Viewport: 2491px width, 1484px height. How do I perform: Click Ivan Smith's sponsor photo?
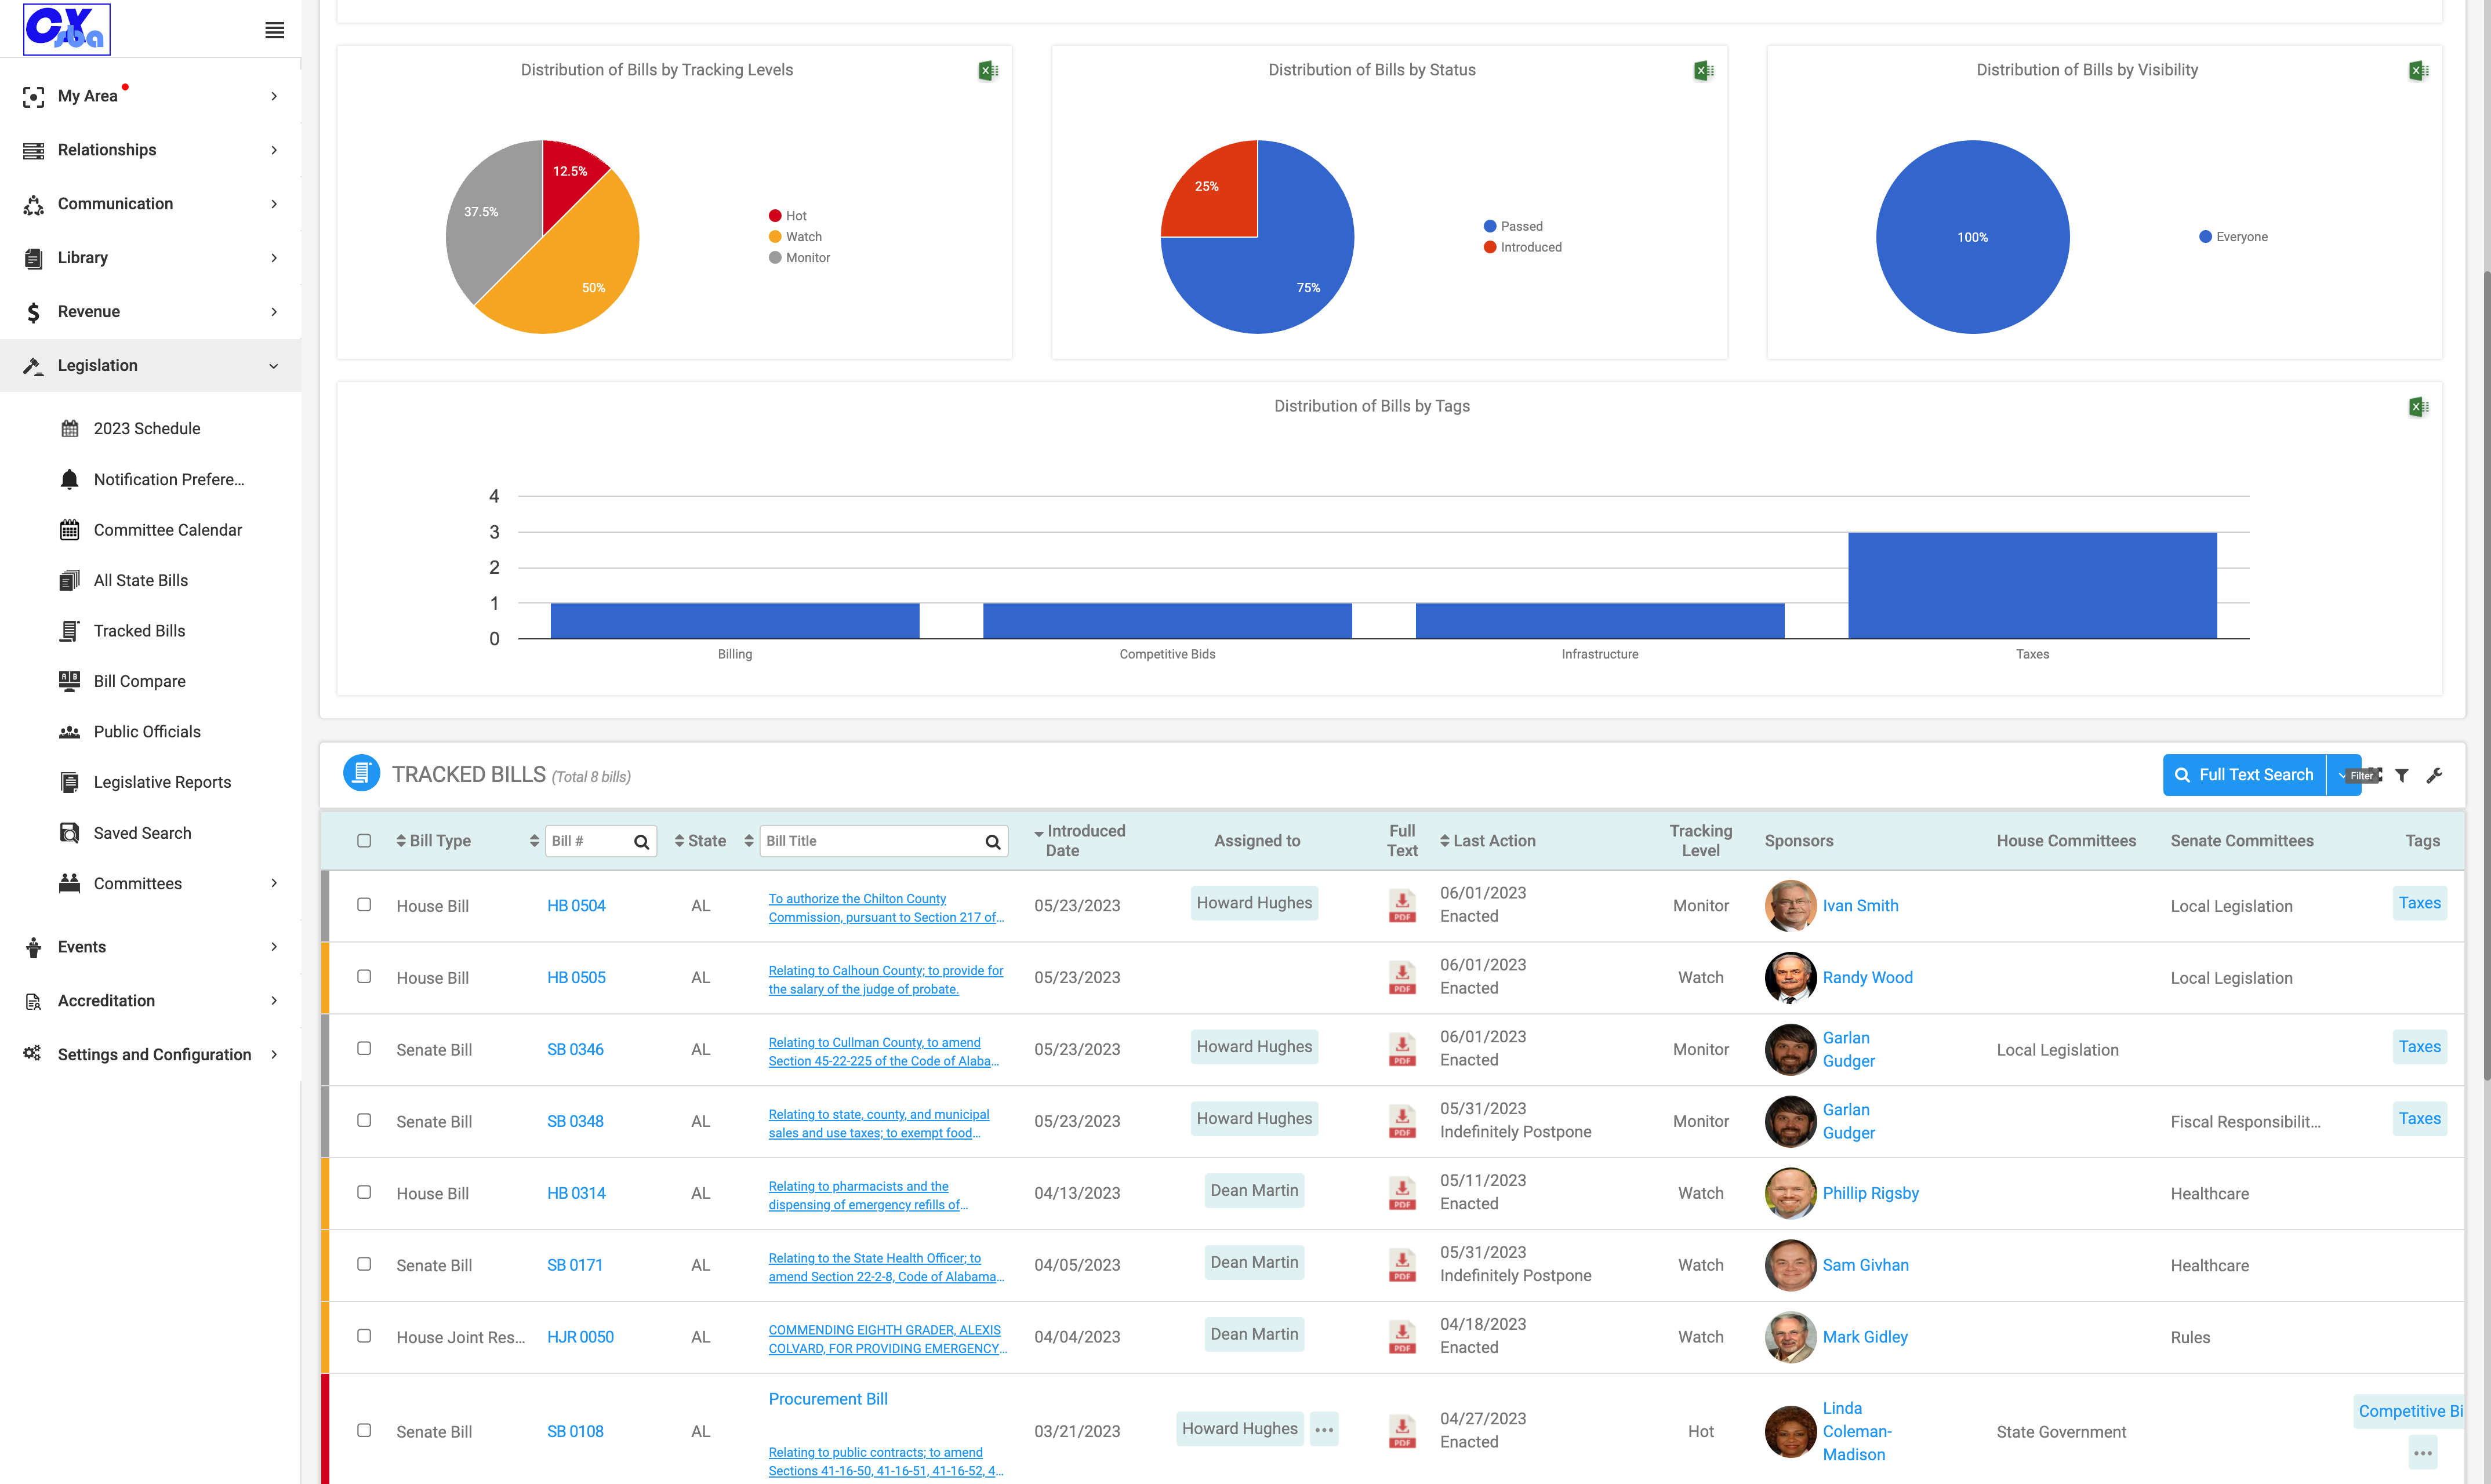pyautogui.click(x=1790, y=906)
